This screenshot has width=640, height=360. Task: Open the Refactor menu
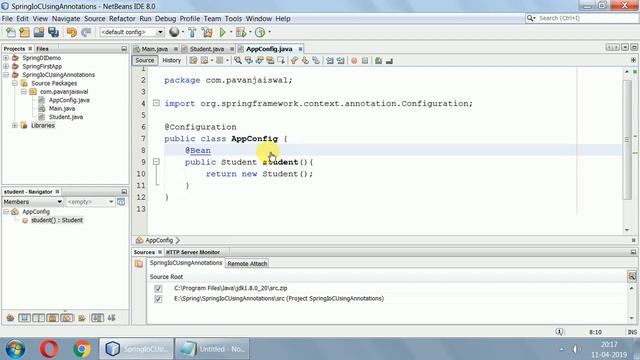point(122,18)
